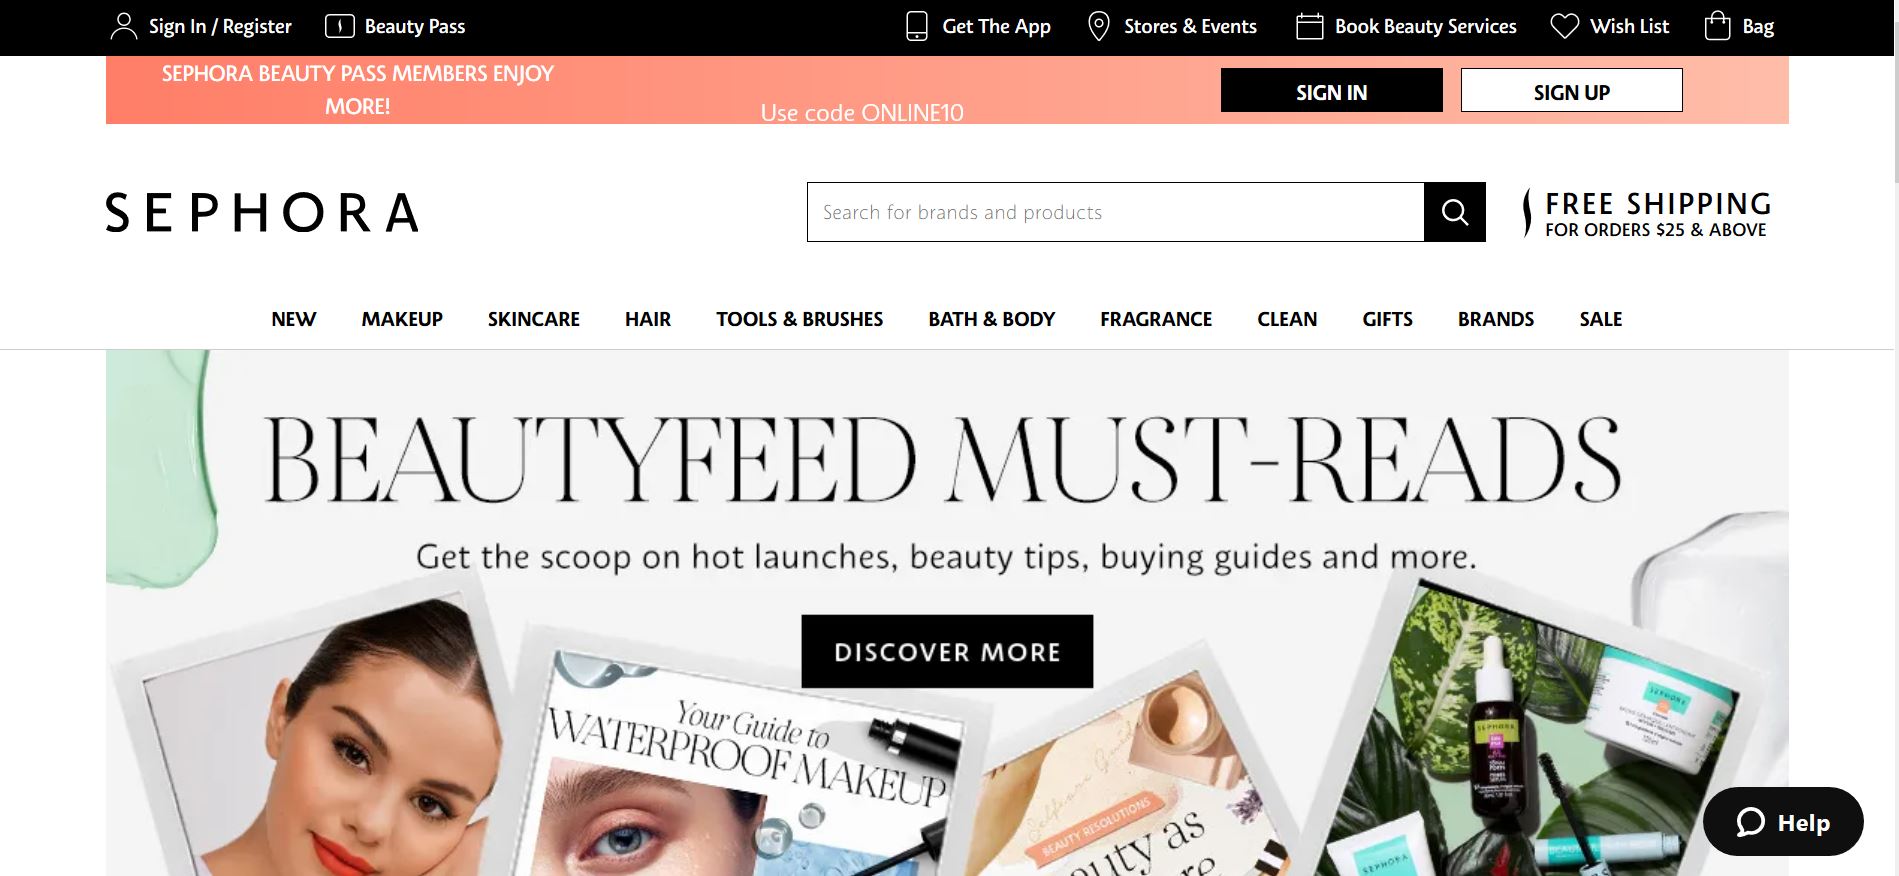The width and height of the screenshot is (1899, 876).
Task: Go to Stores & Events
Action: 1190,26
